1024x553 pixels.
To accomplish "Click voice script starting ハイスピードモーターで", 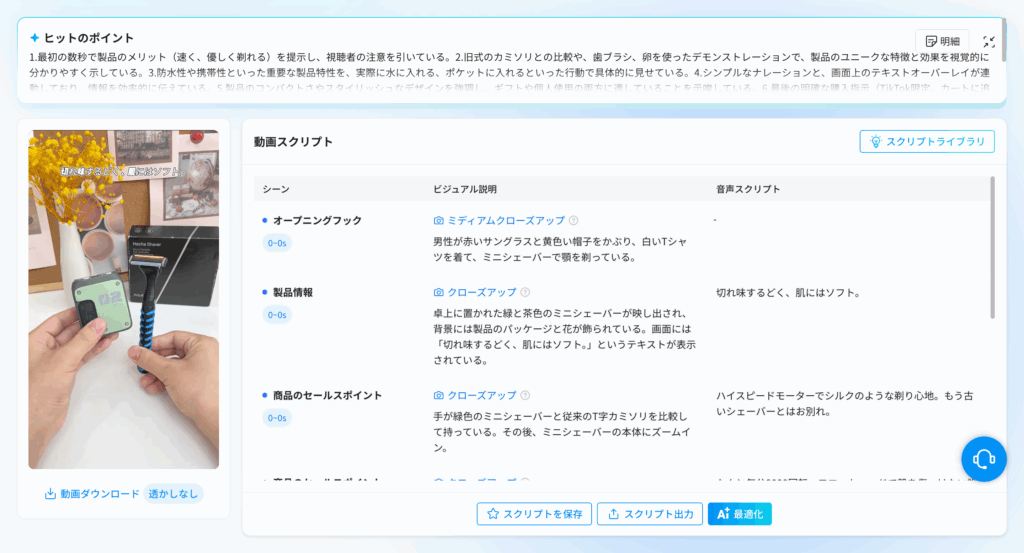I will [844, 403].
